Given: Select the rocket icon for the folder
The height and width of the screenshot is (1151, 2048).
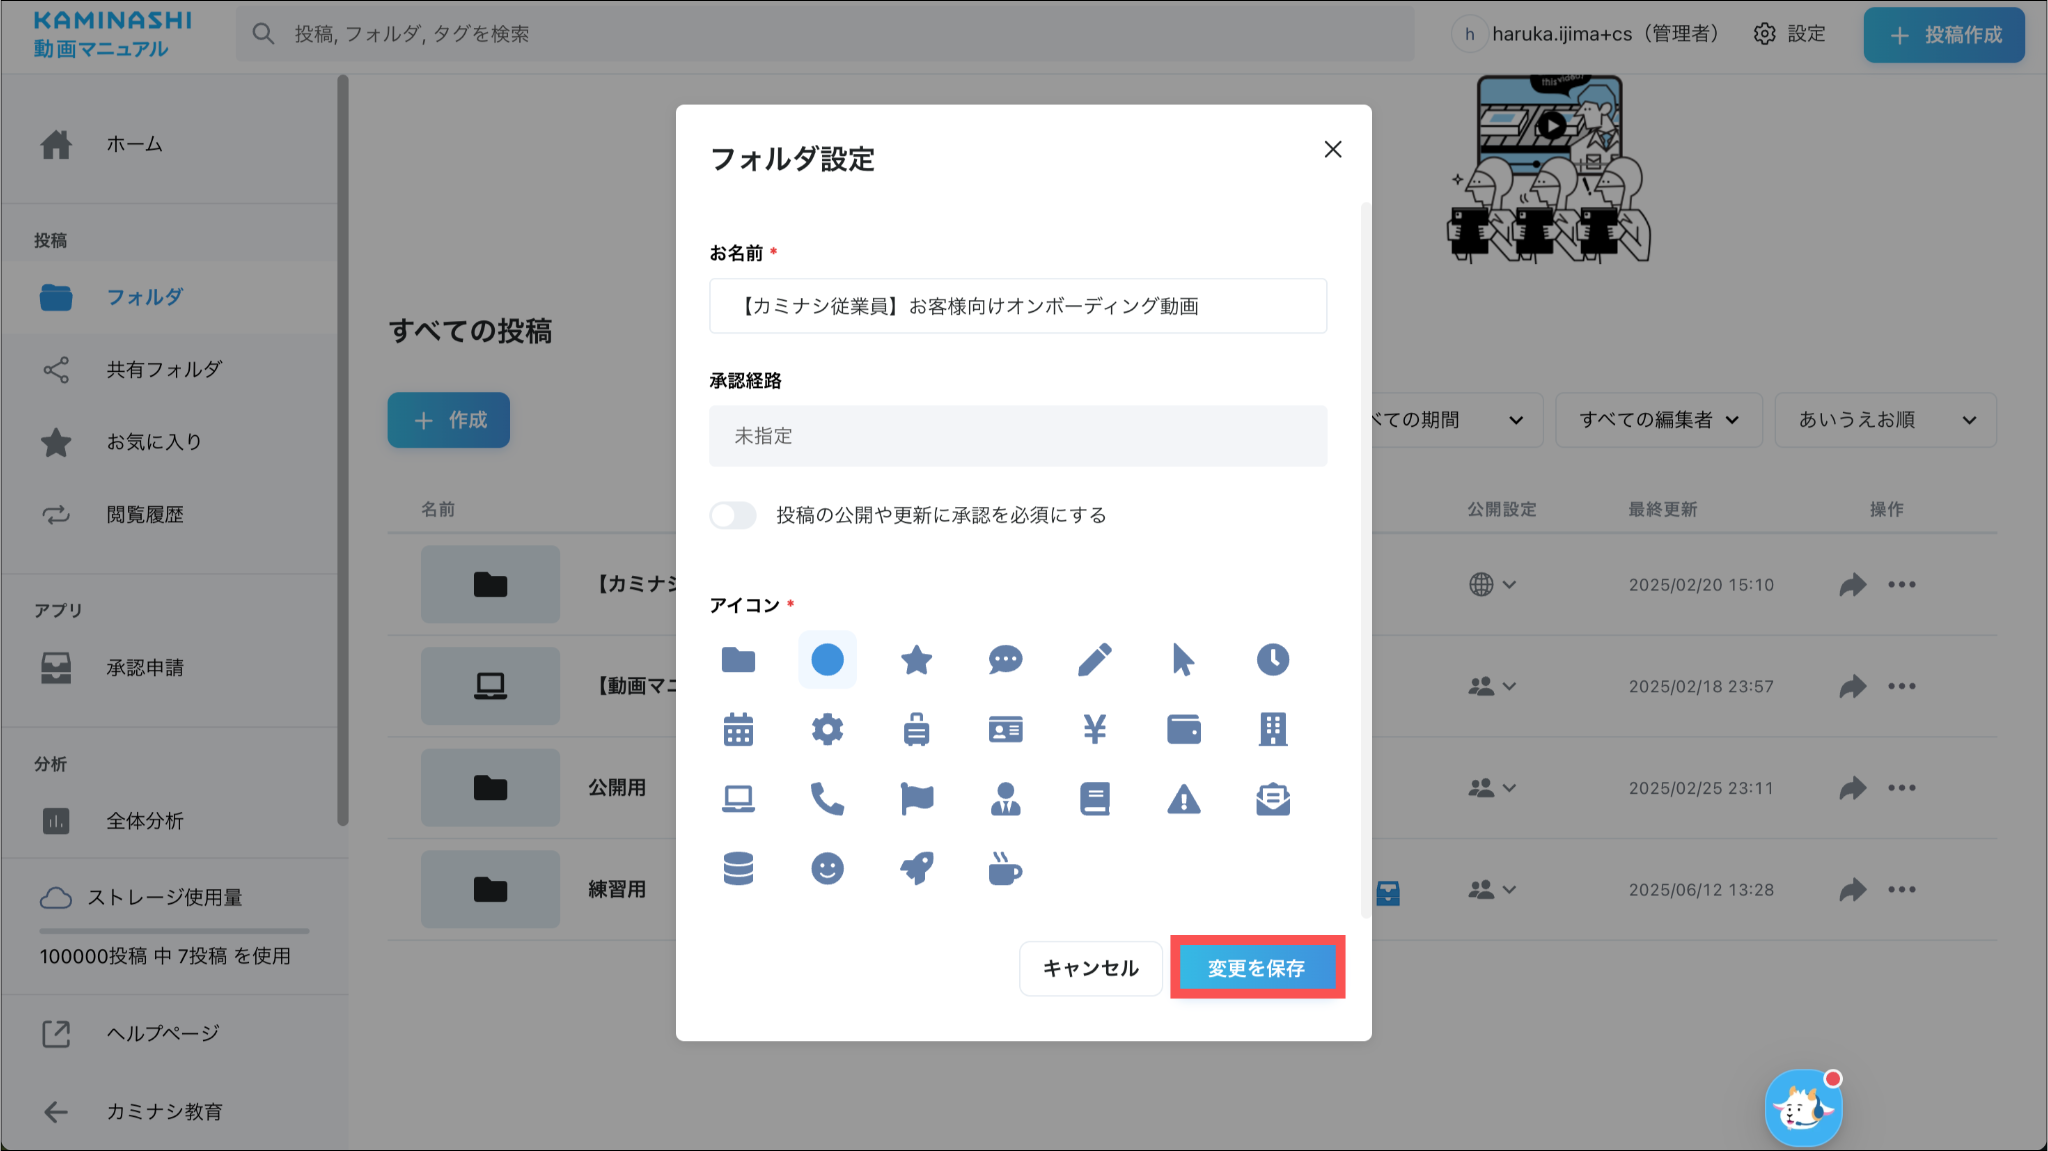Looking at the screenshot, I should tap(916, 868).
